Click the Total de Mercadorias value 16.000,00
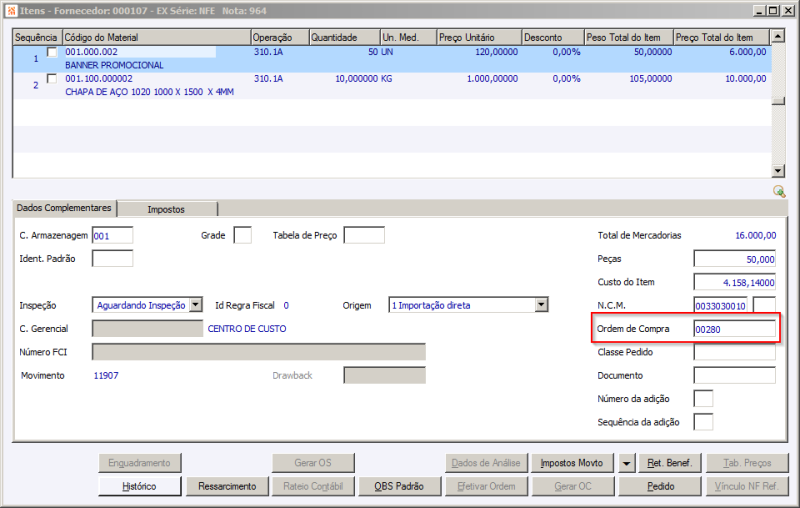Viewport: 800px width, 508px height. [x=756, y=236]
